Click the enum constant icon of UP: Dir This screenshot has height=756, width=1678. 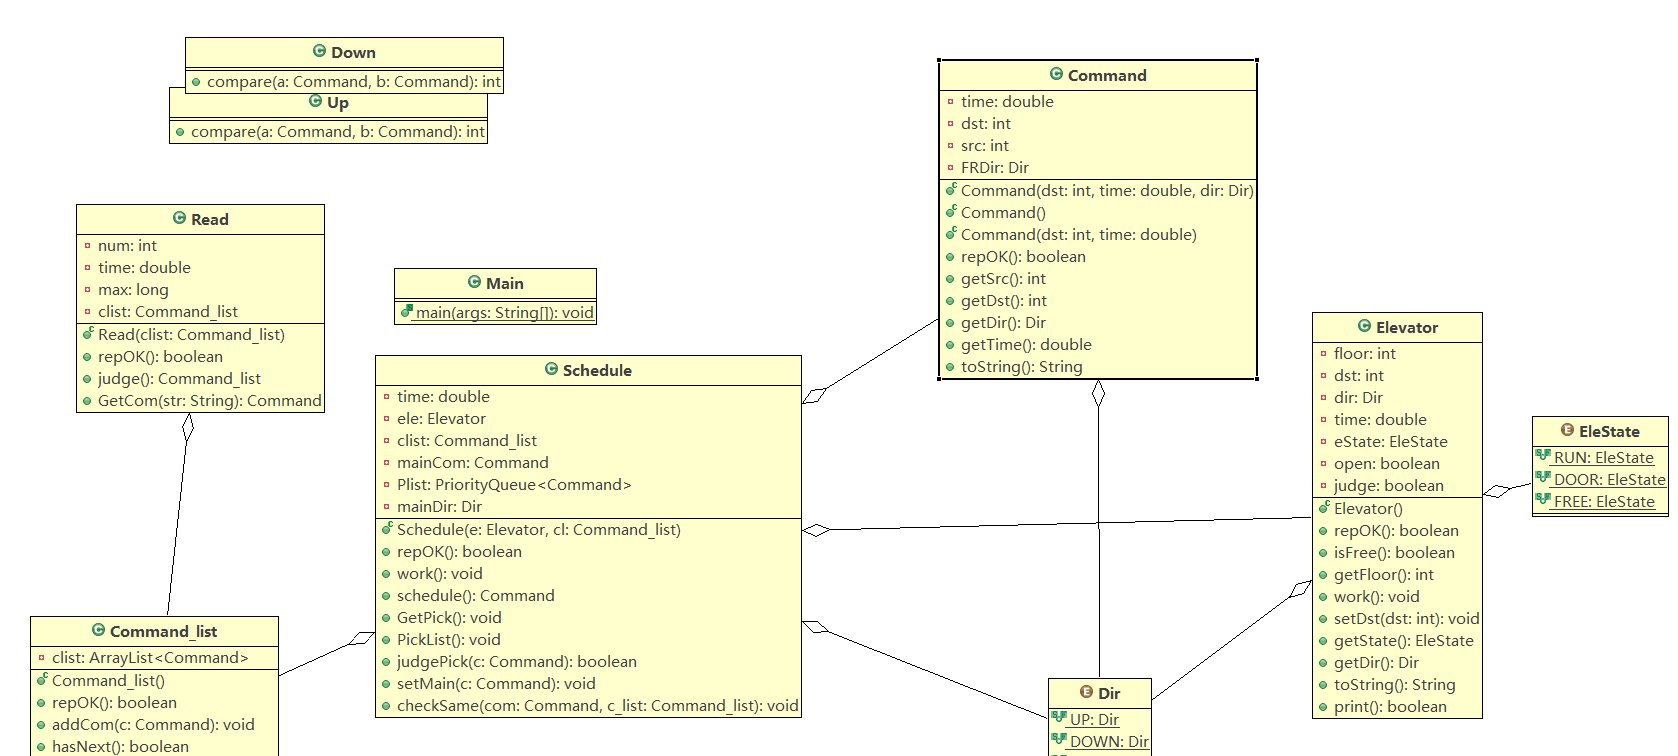[x=1059, y=718]
